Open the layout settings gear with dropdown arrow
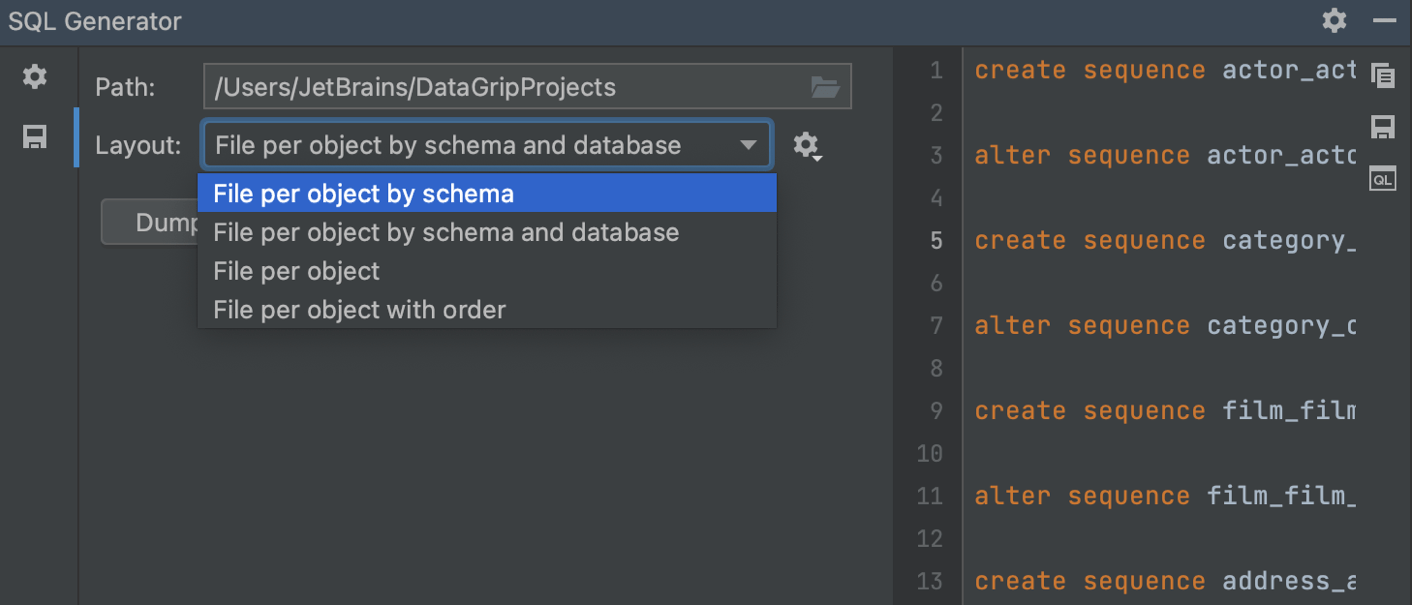1412x605 pixels. pyautogui.click(x=806, y=145)
